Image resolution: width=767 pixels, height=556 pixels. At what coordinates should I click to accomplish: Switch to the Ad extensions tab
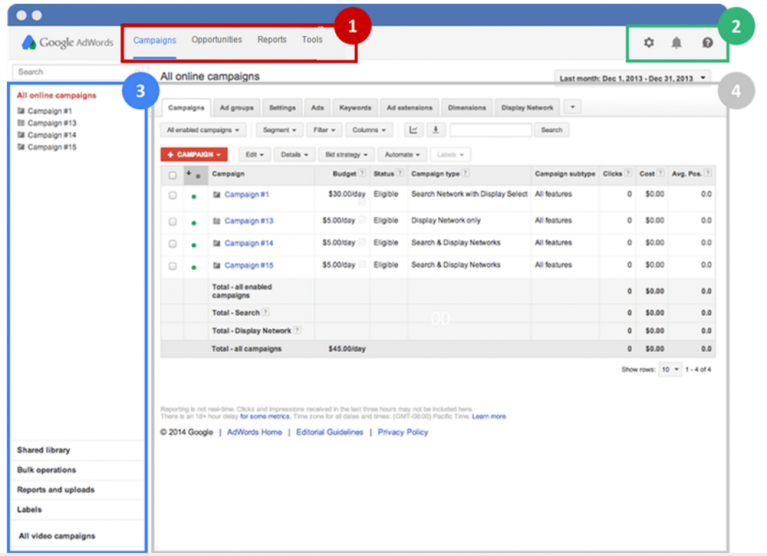pos(409,108)
